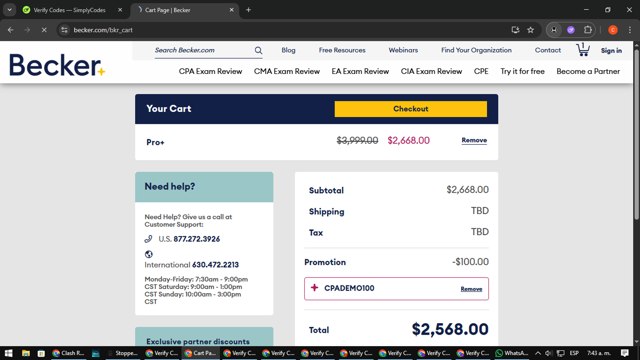
Task: Click the Becker logo
Action: click(x=57, y=65)
